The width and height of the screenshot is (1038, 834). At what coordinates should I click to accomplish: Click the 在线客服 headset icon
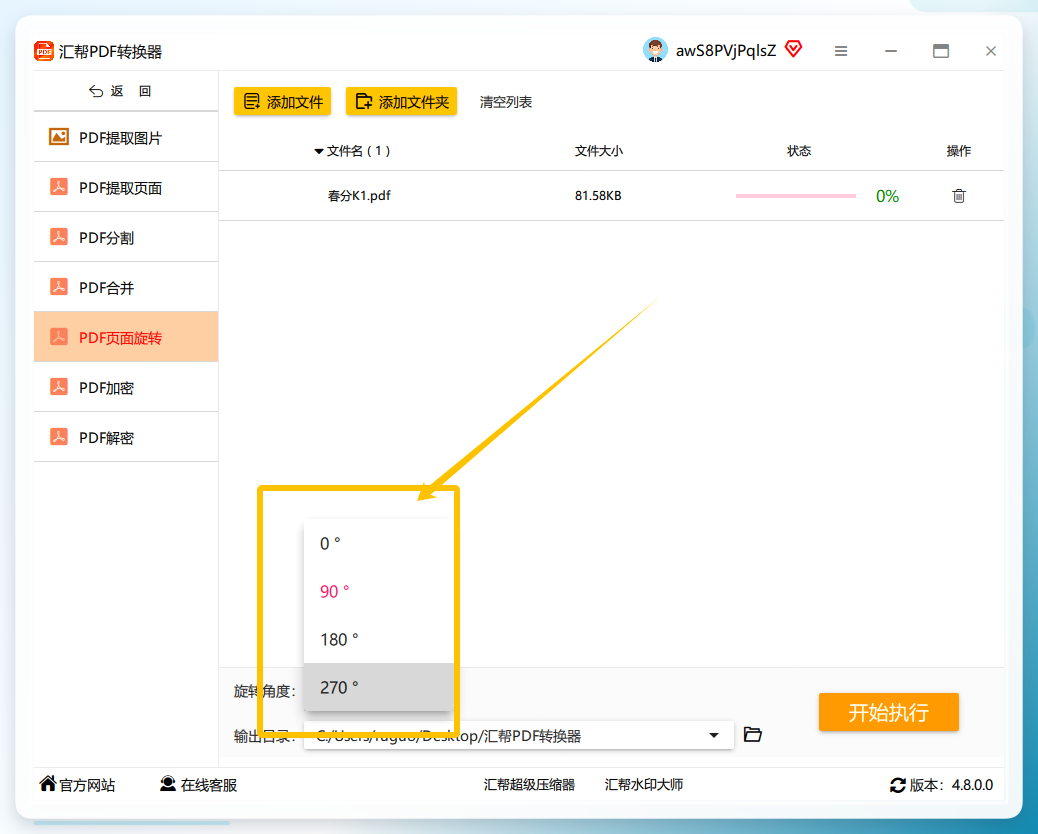168,784
